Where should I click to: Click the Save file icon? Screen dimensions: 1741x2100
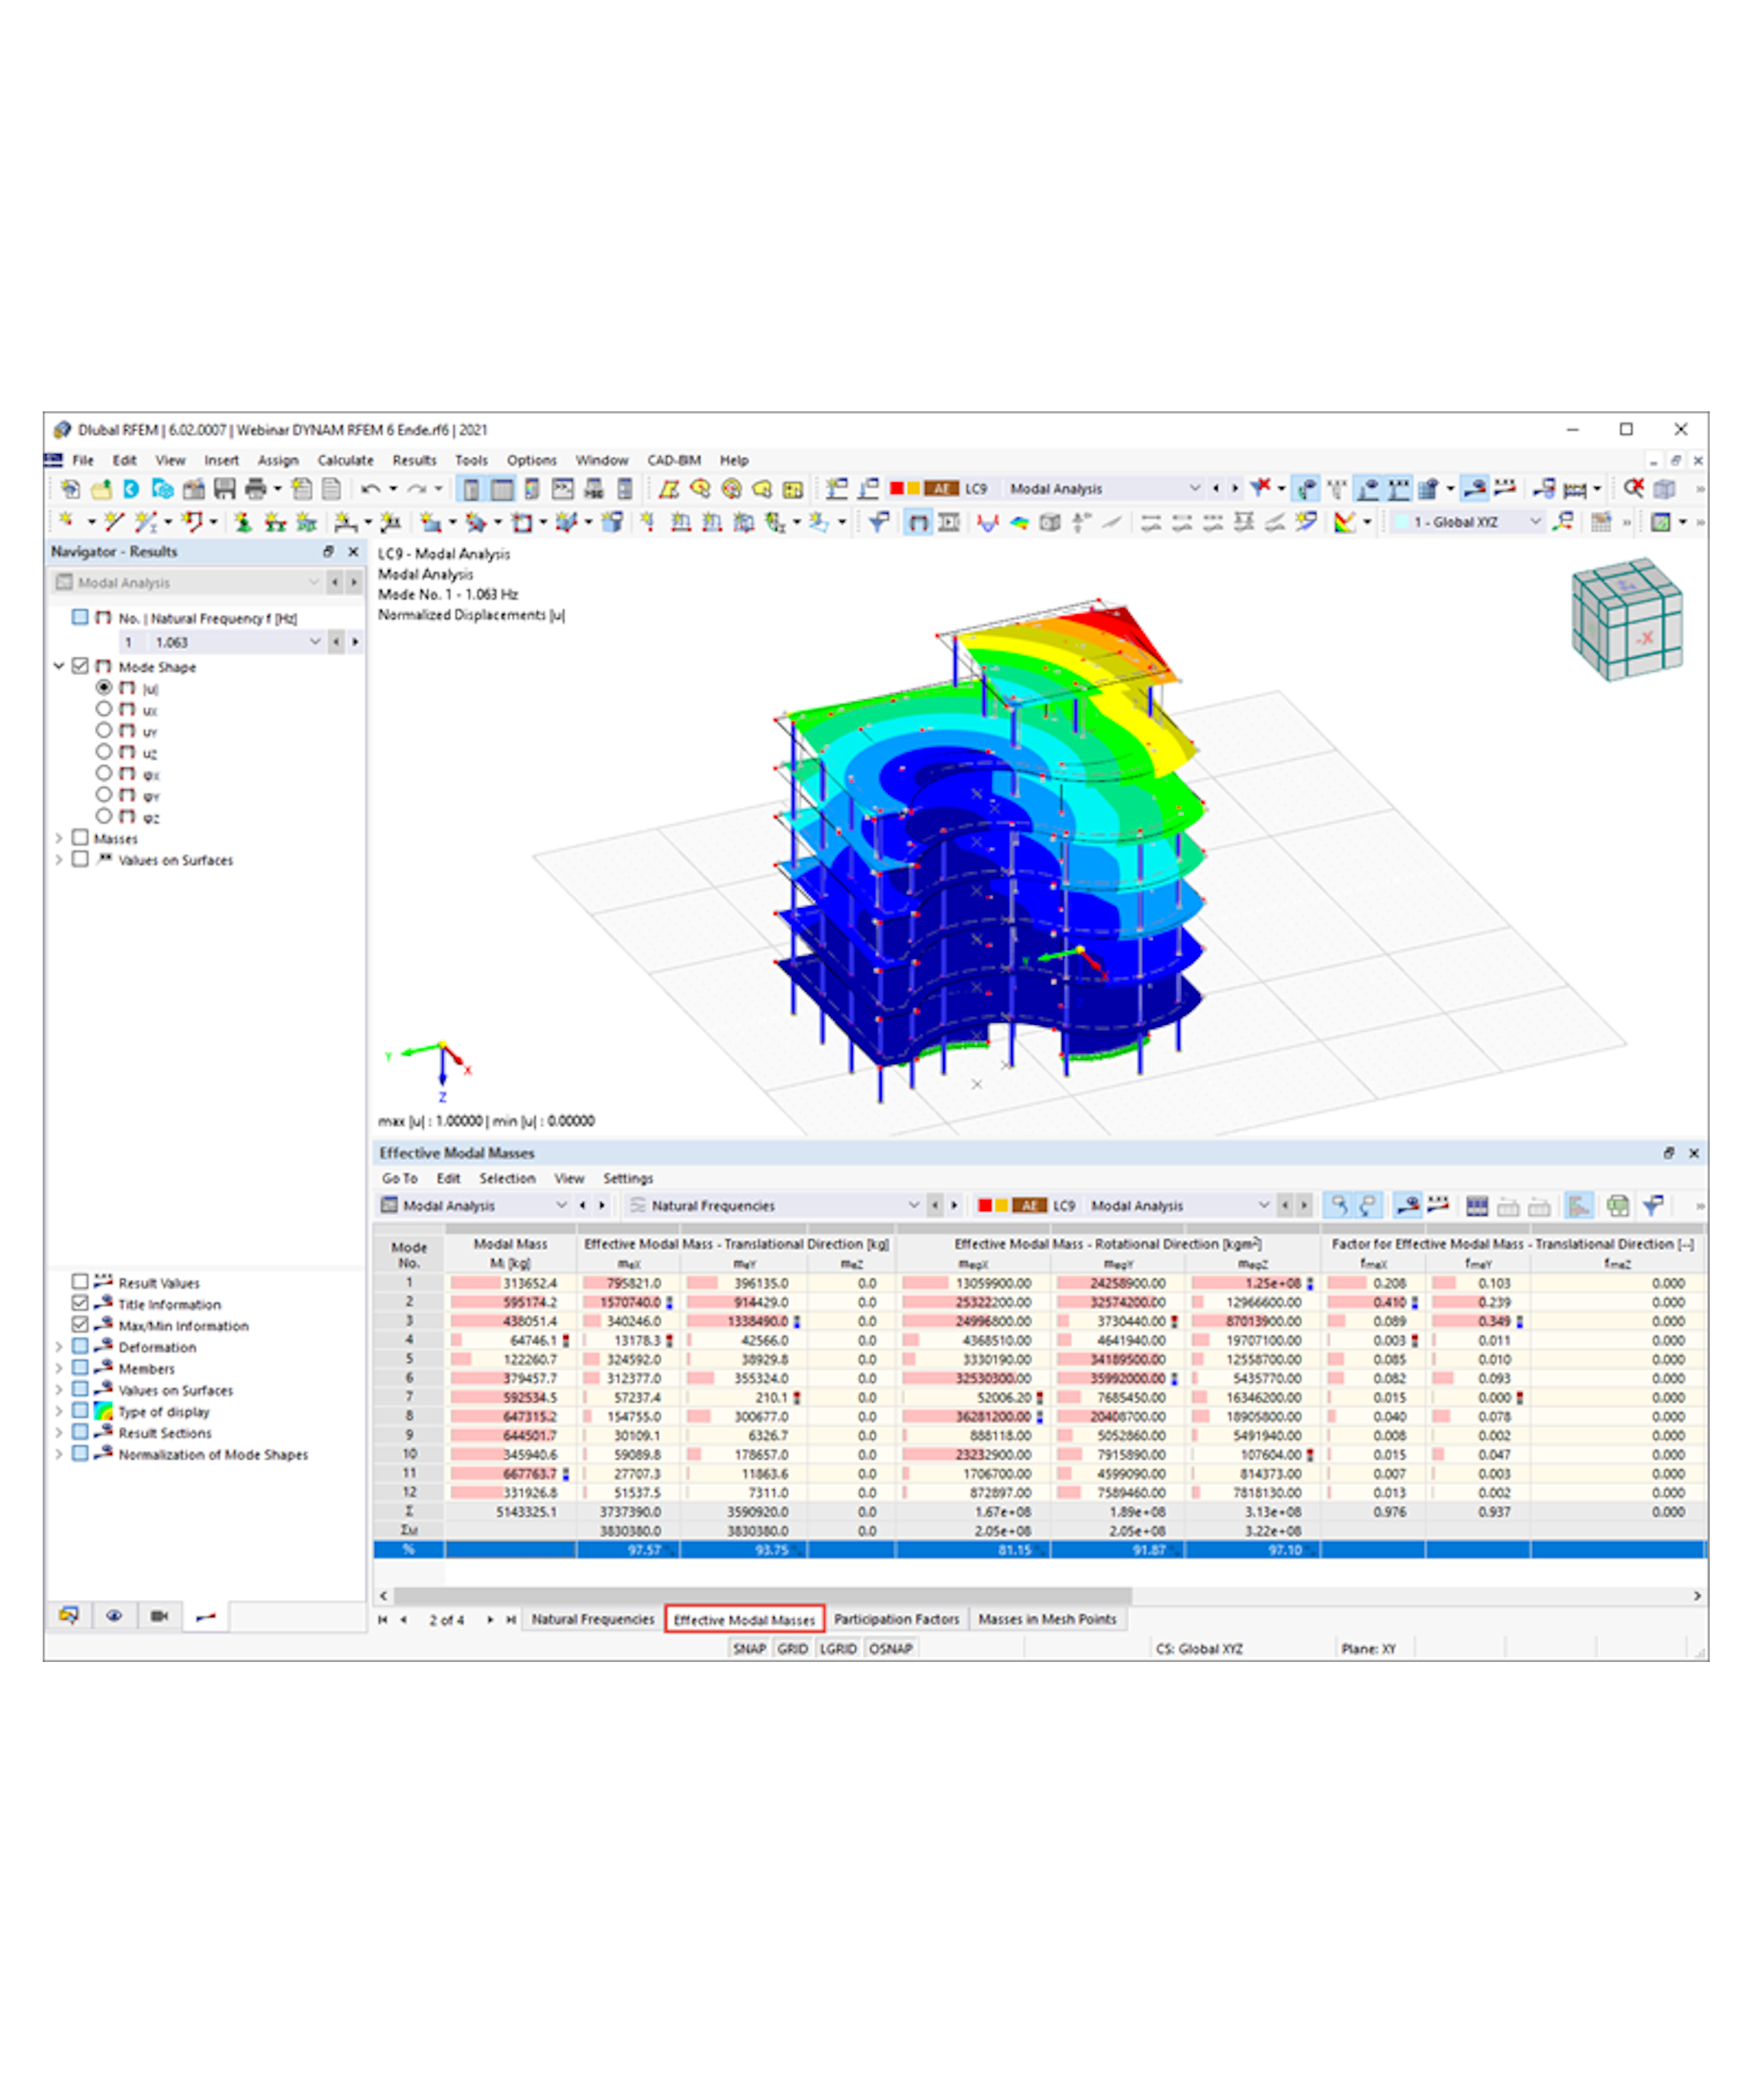[224, 488]
